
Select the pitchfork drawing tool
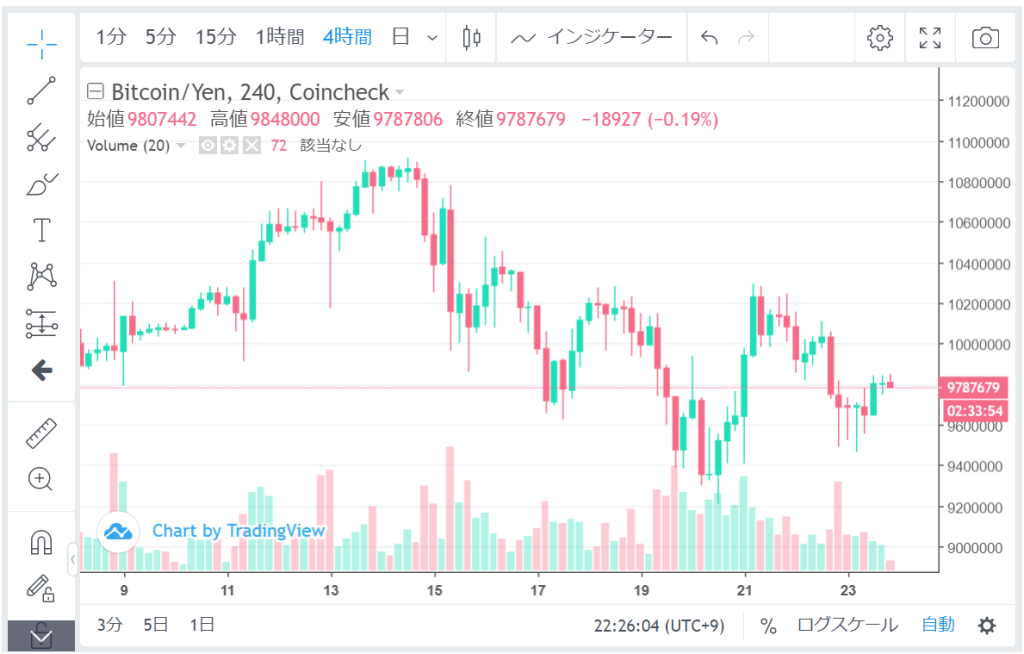coord(41,137)
